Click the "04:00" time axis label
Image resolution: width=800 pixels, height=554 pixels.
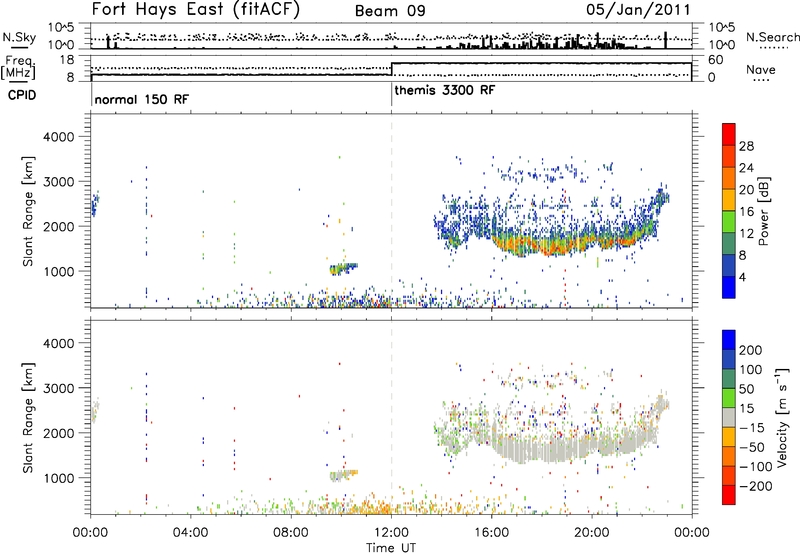pyautogui.click(x=191, y=533)
